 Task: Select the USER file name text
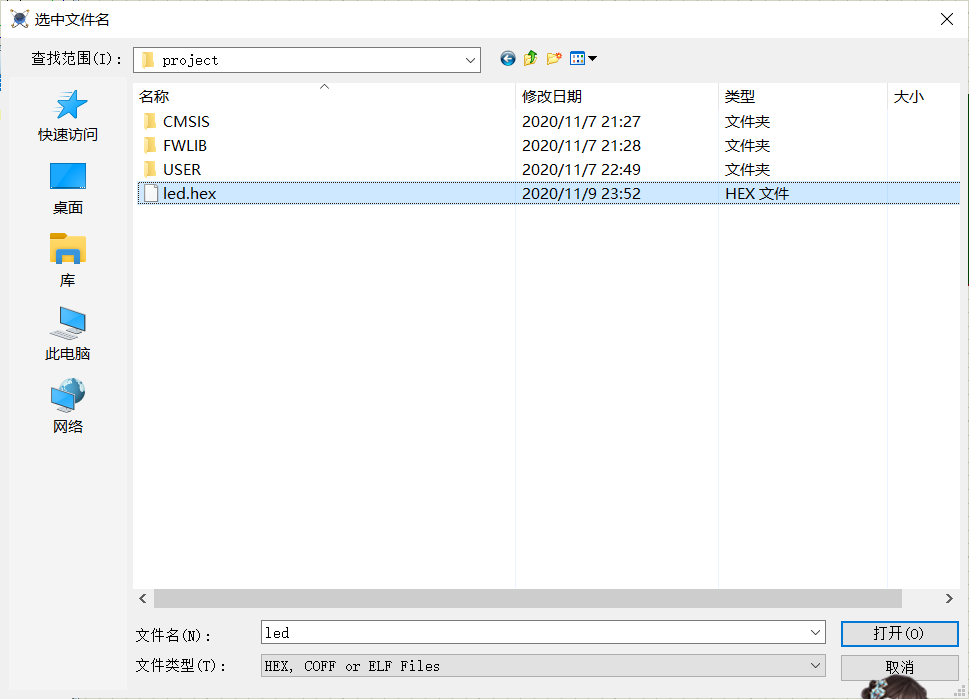coord(182,169)
